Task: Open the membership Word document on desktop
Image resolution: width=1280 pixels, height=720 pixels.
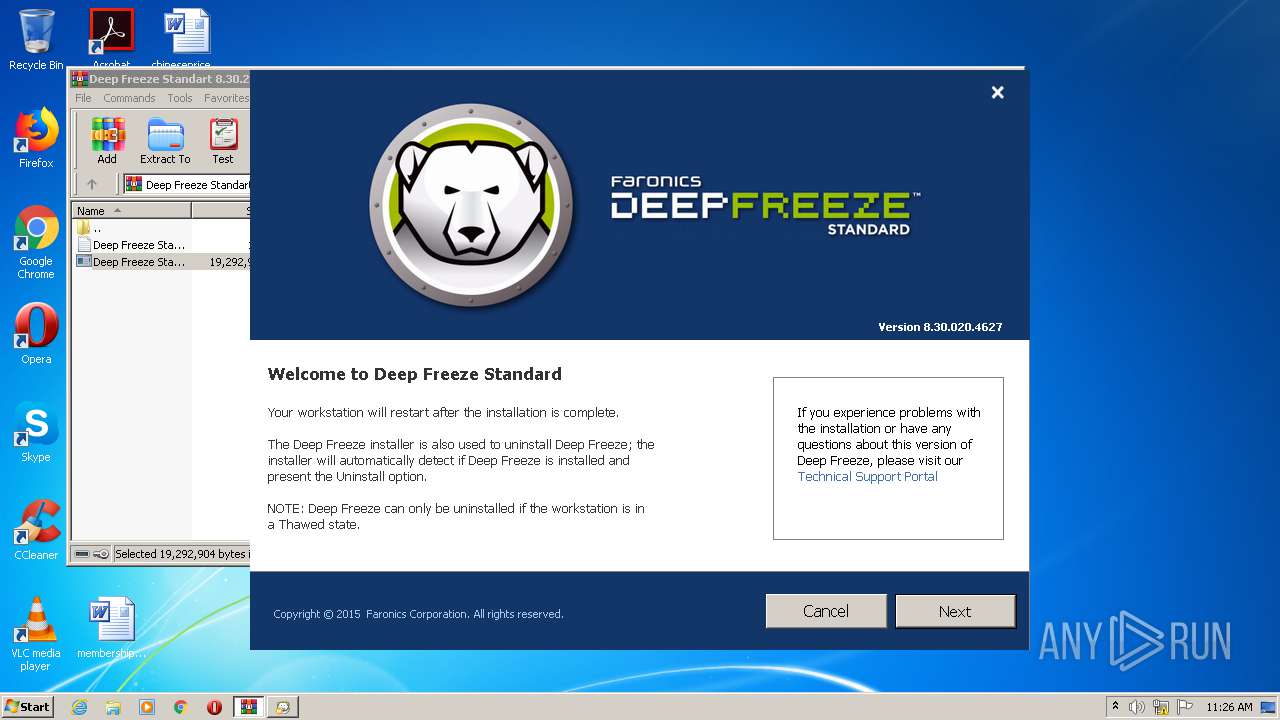Action: pos(111,628)
